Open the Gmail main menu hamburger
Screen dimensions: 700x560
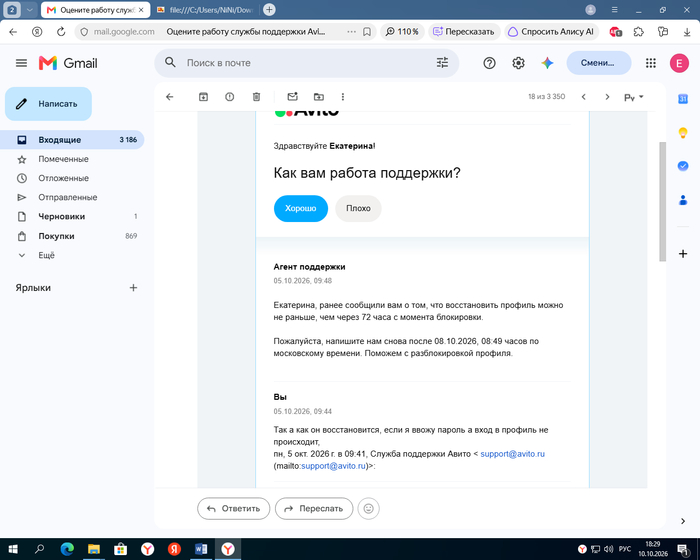point(21,63)
